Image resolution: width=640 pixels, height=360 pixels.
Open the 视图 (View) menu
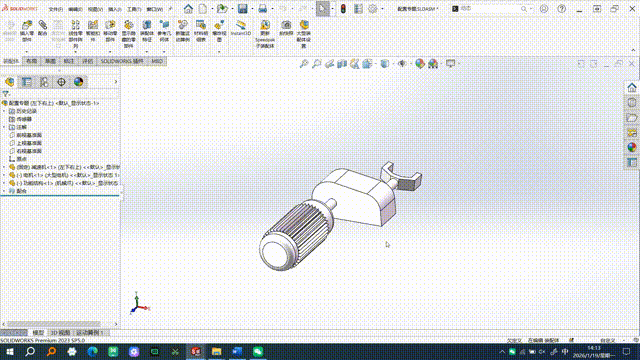[95, 9]
